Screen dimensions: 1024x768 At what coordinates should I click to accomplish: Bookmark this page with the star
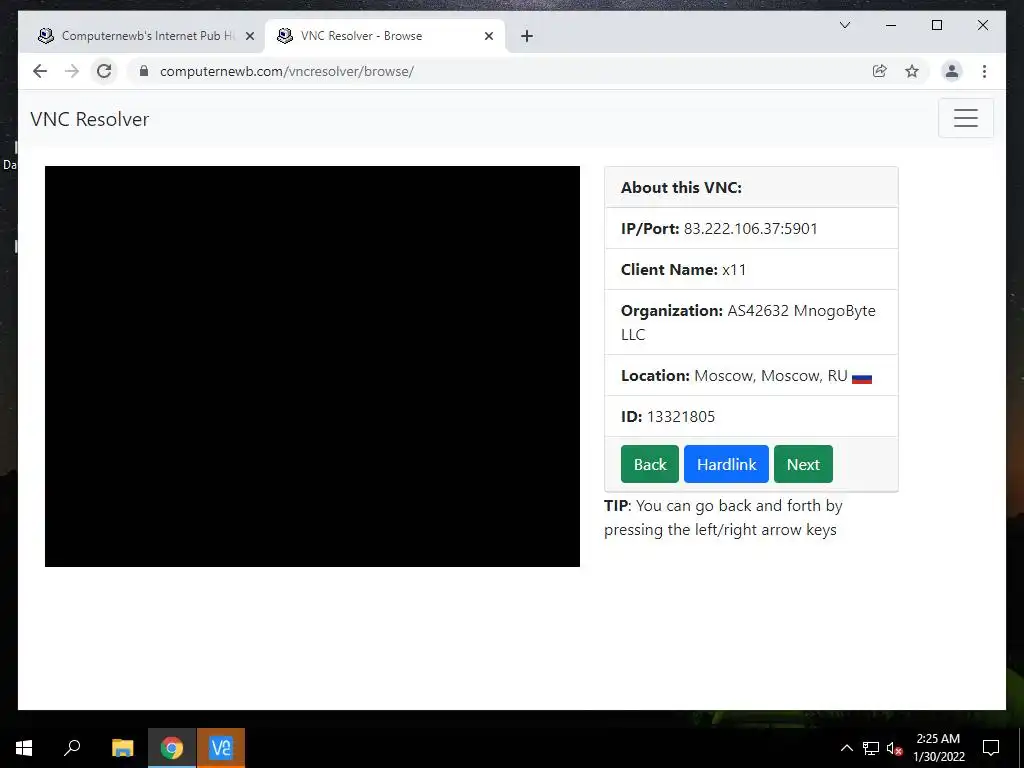coord(912,71)
